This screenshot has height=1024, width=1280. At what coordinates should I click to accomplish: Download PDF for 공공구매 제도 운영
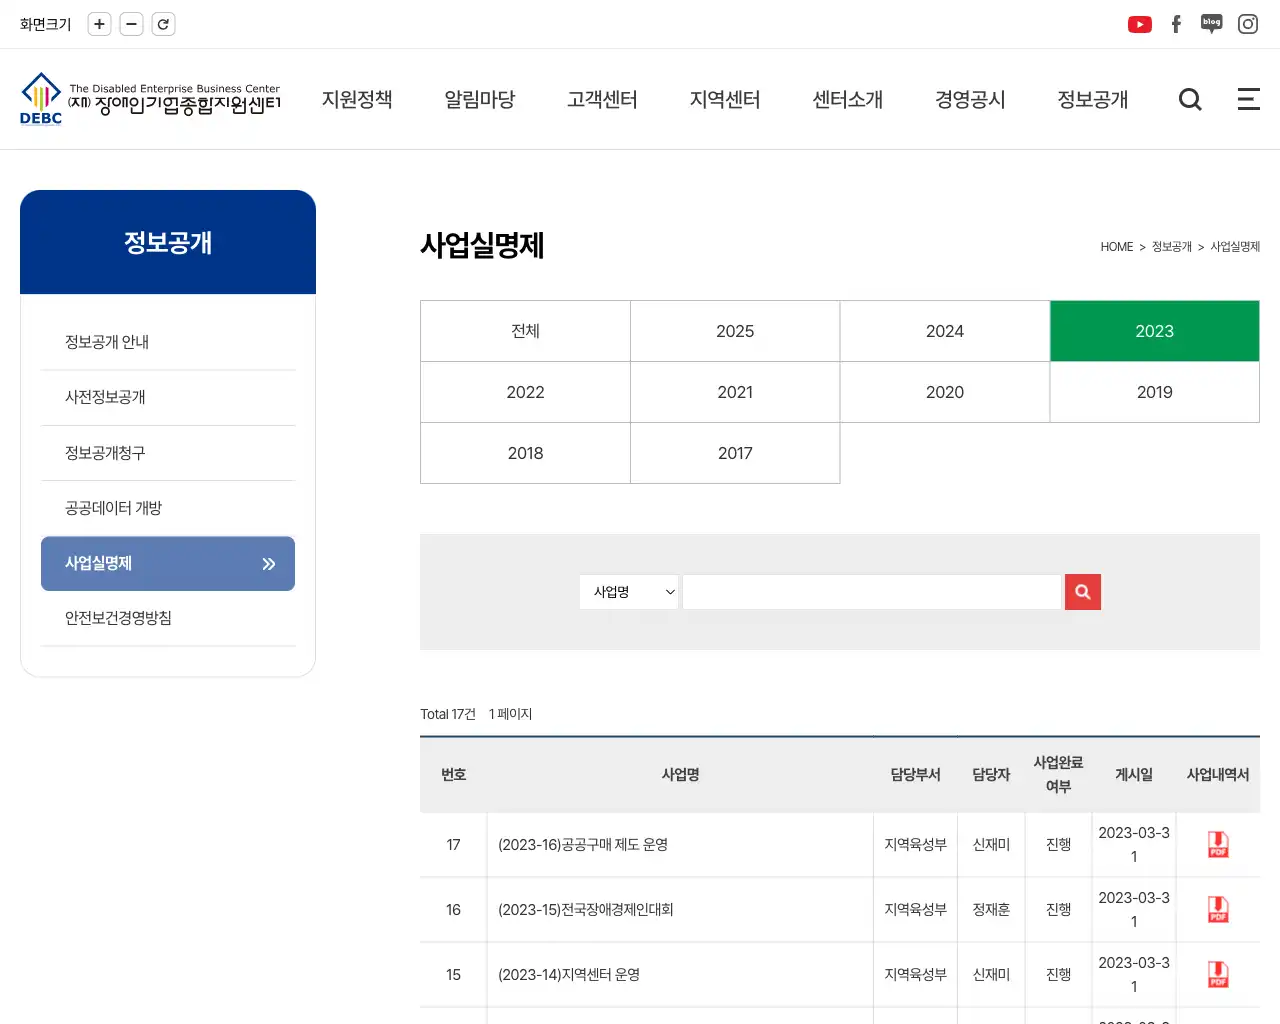[1218, 845]
